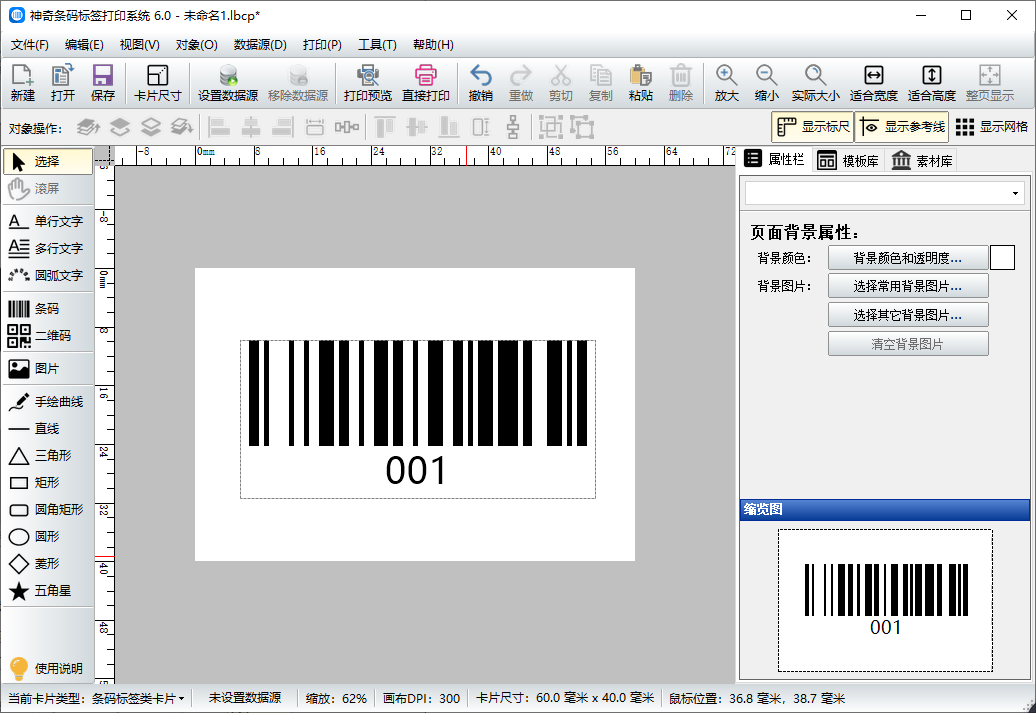
Task: Switch to the 素材库 tab
Action: pyautogui.click(x=922, y=161)
